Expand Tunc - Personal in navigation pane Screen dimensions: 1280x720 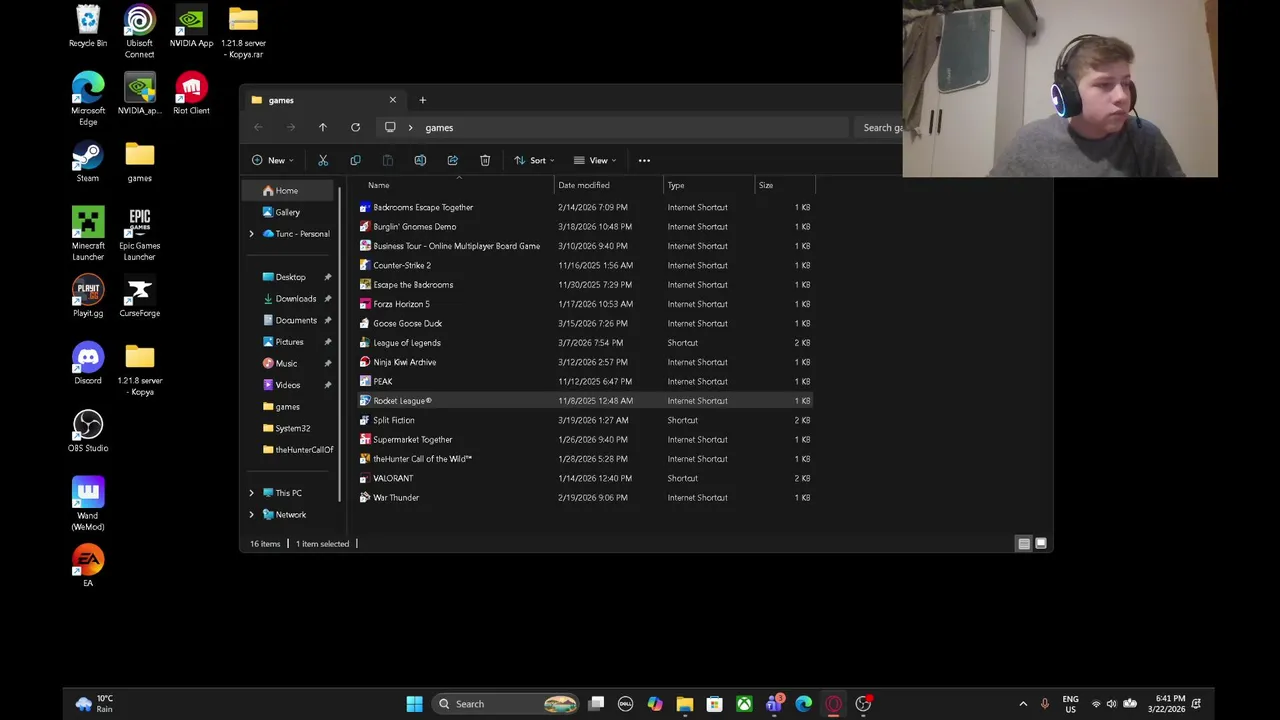[x=251, y=234]
